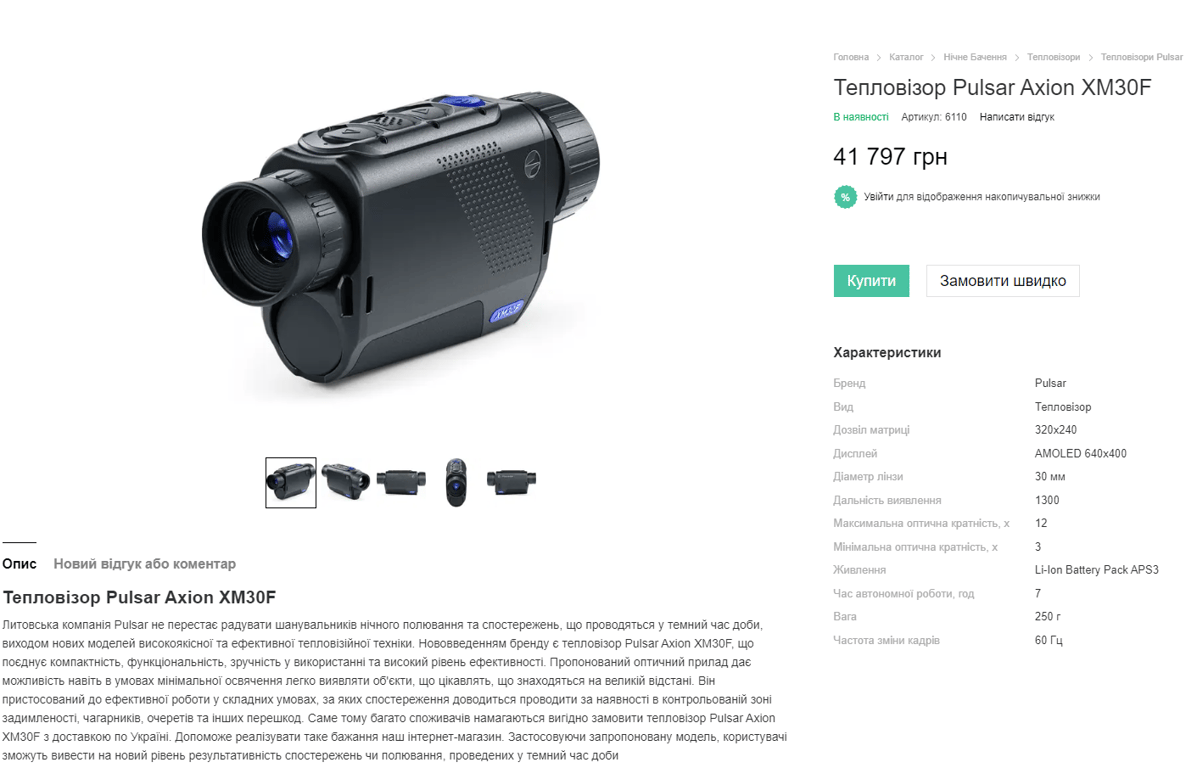Viewport: 1197px width, 768px height.
Task: Click the login link for cumulative discount
Action: pyautogui.click(x=982, y=197)
